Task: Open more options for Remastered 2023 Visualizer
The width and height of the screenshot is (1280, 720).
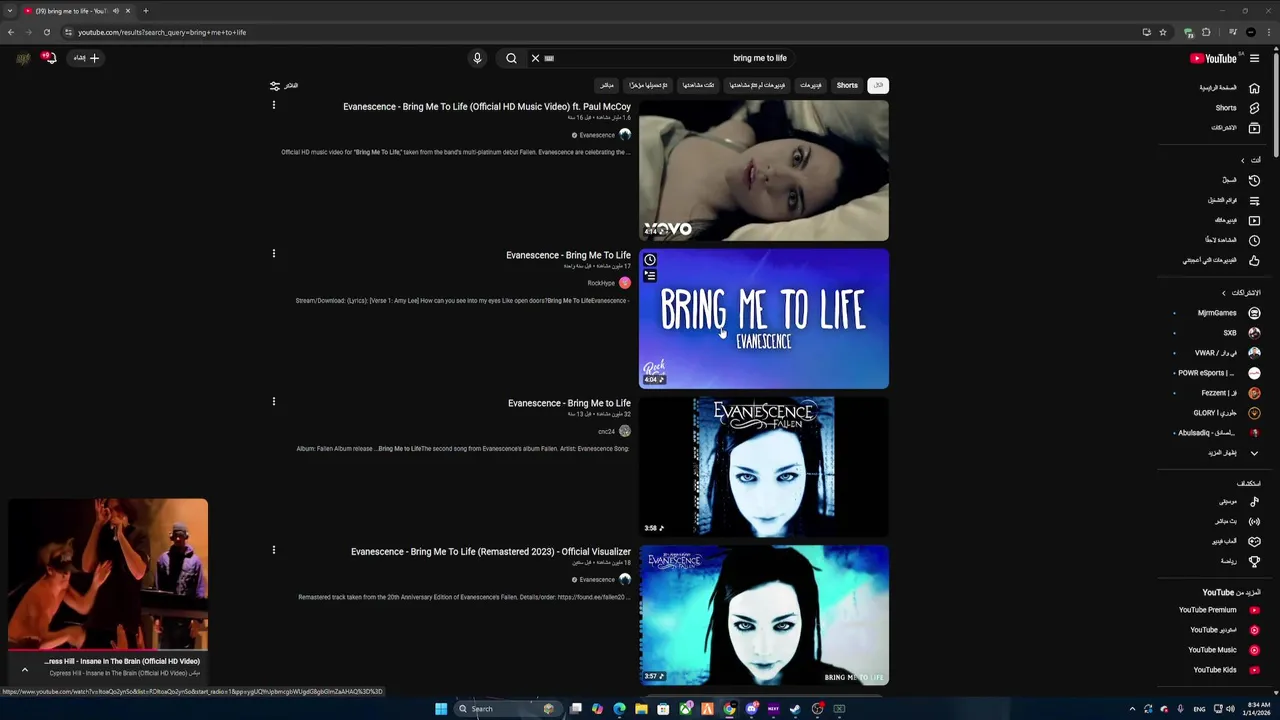Action: [273, 549]
